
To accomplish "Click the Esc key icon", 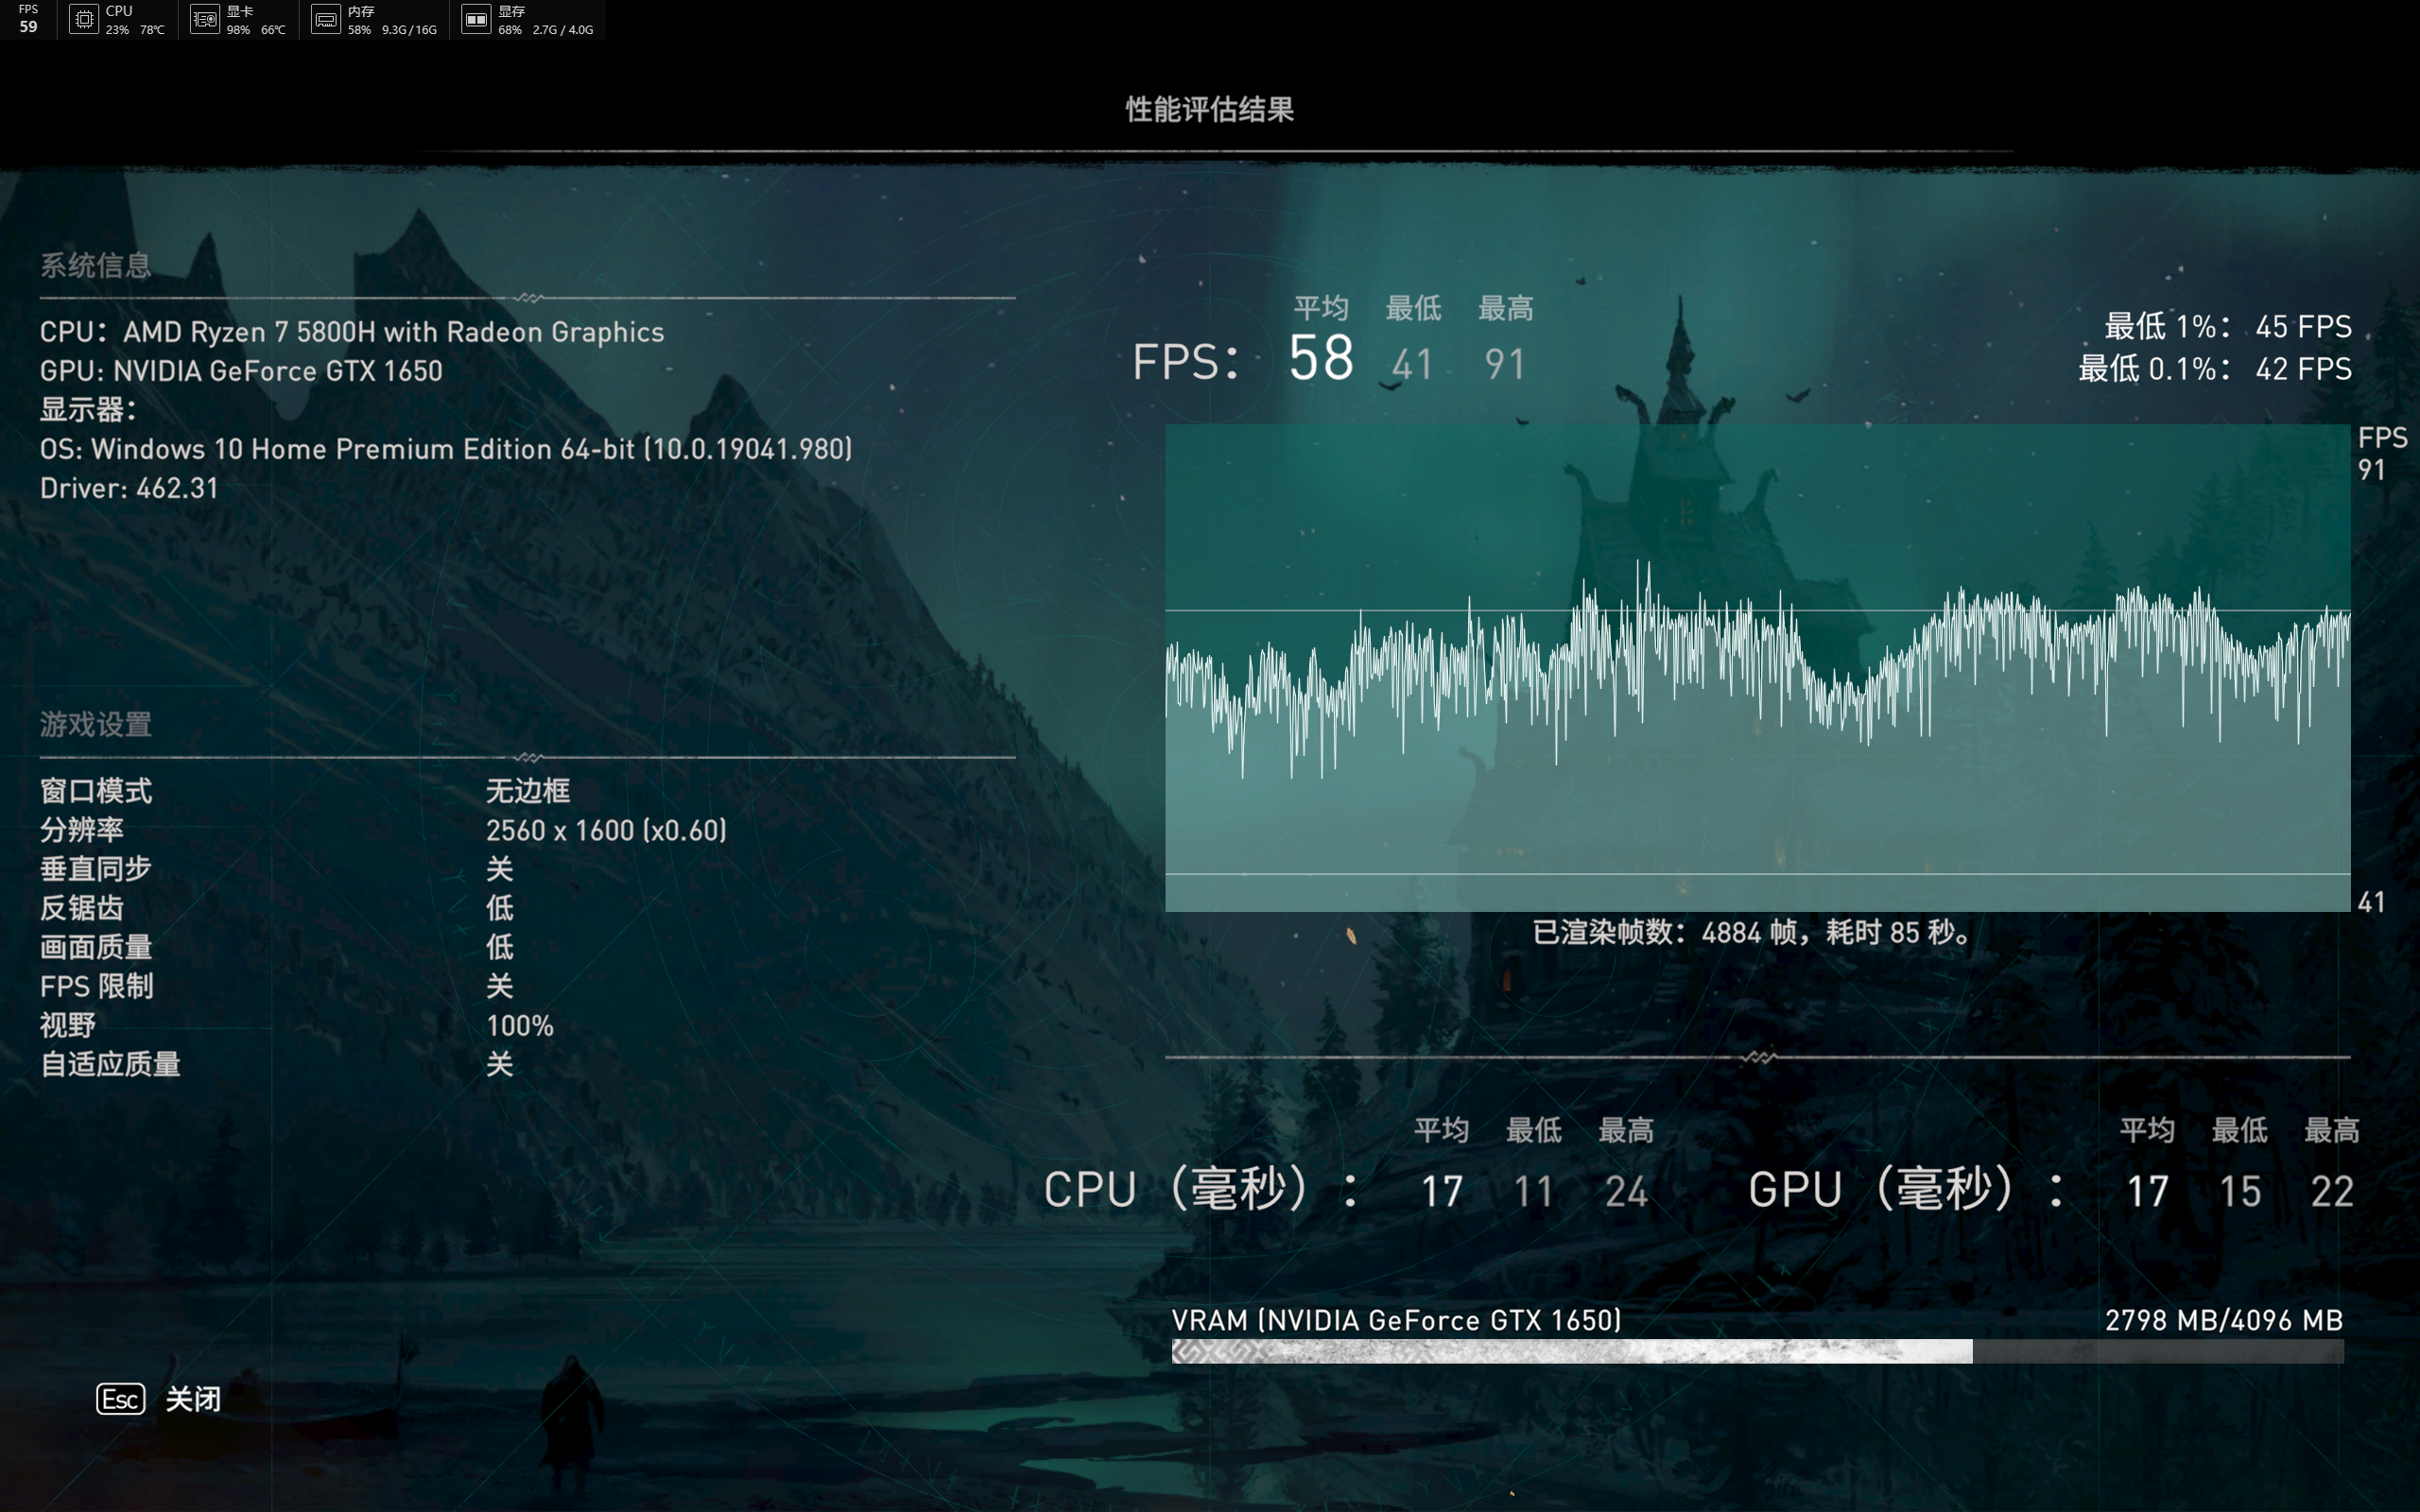I will click(x=121, y=1398).
